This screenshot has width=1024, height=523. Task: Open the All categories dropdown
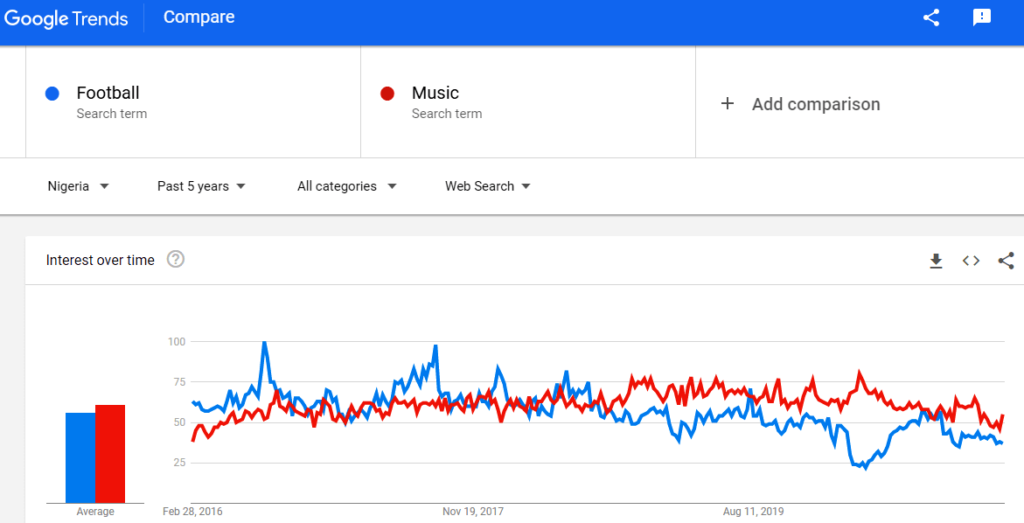tap(346, 186)
